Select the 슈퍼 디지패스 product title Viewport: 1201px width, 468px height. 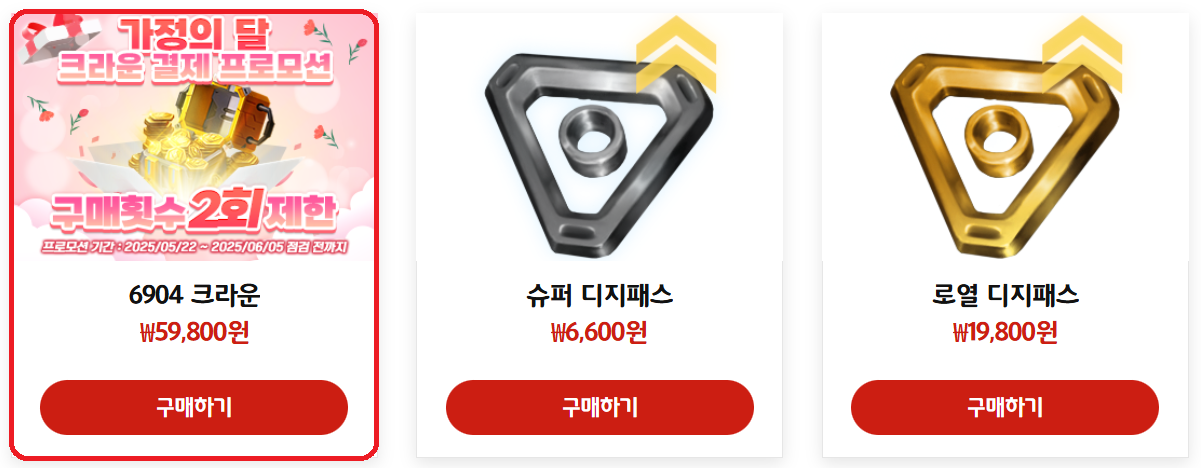tap(599, 296)
